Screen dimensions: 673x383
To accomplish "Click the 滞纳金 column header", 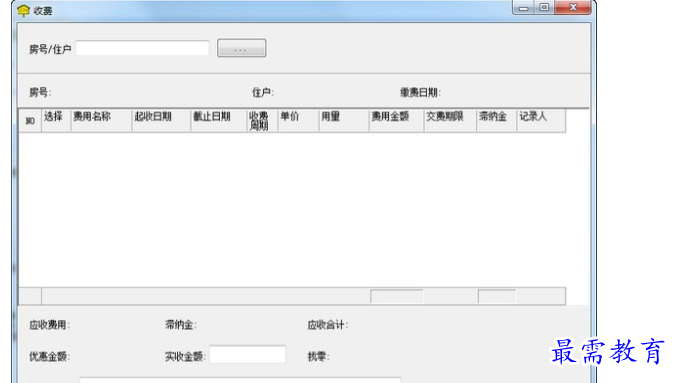I will [x=496, y=121].
